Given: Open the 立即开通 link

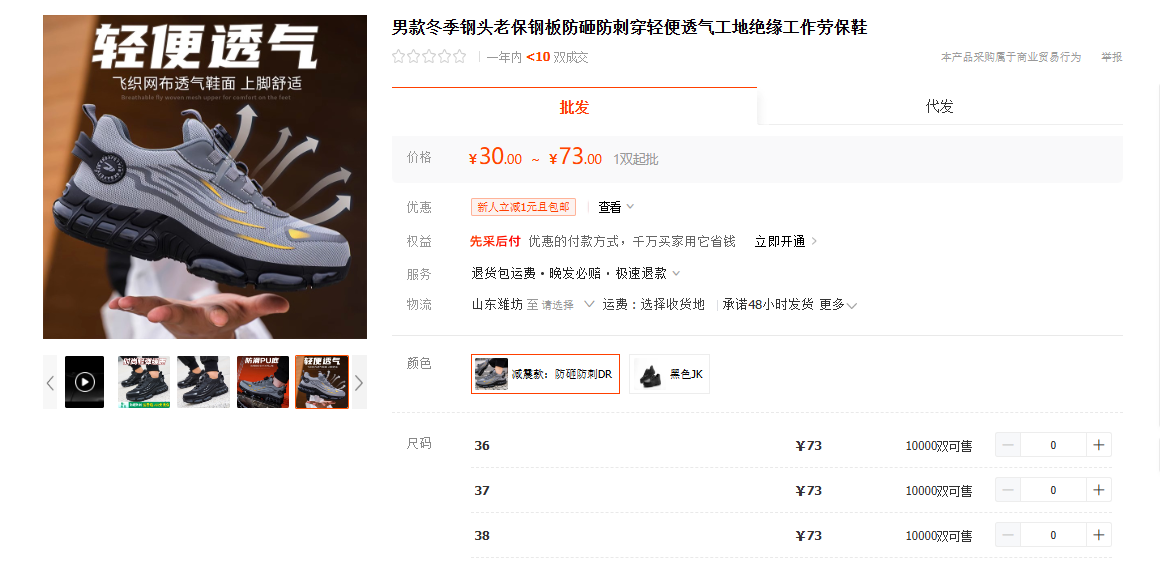Looking at the screenshot, I should coord(786,241).
